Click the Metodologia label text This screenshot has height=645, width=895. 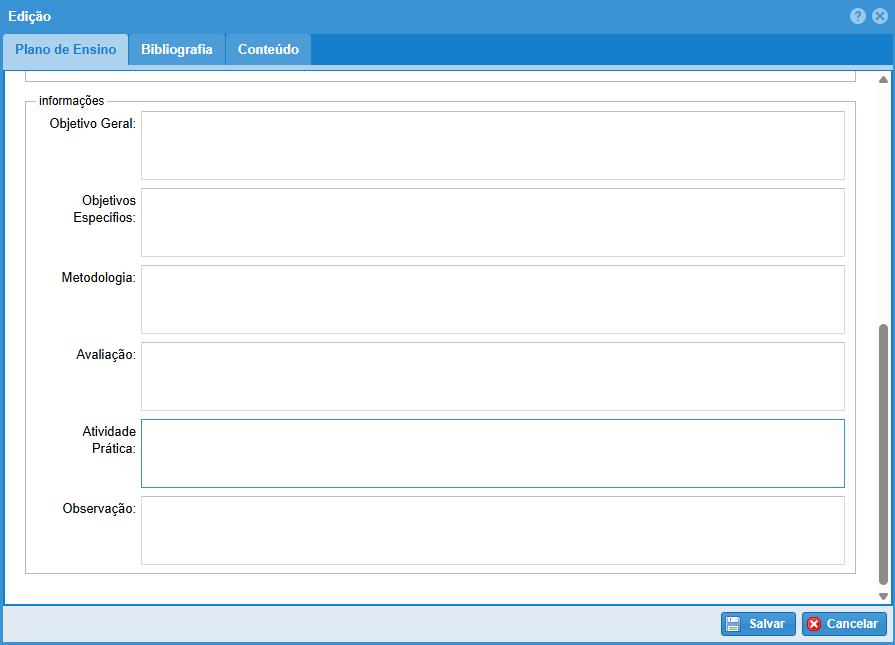[x=98, y=277]
